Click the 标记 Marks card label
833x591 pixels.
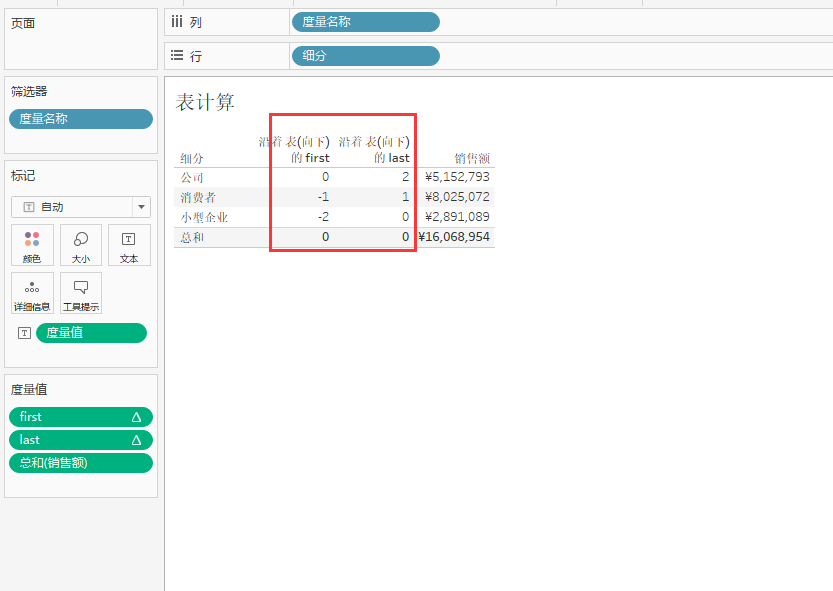click(x=23, y=176)
